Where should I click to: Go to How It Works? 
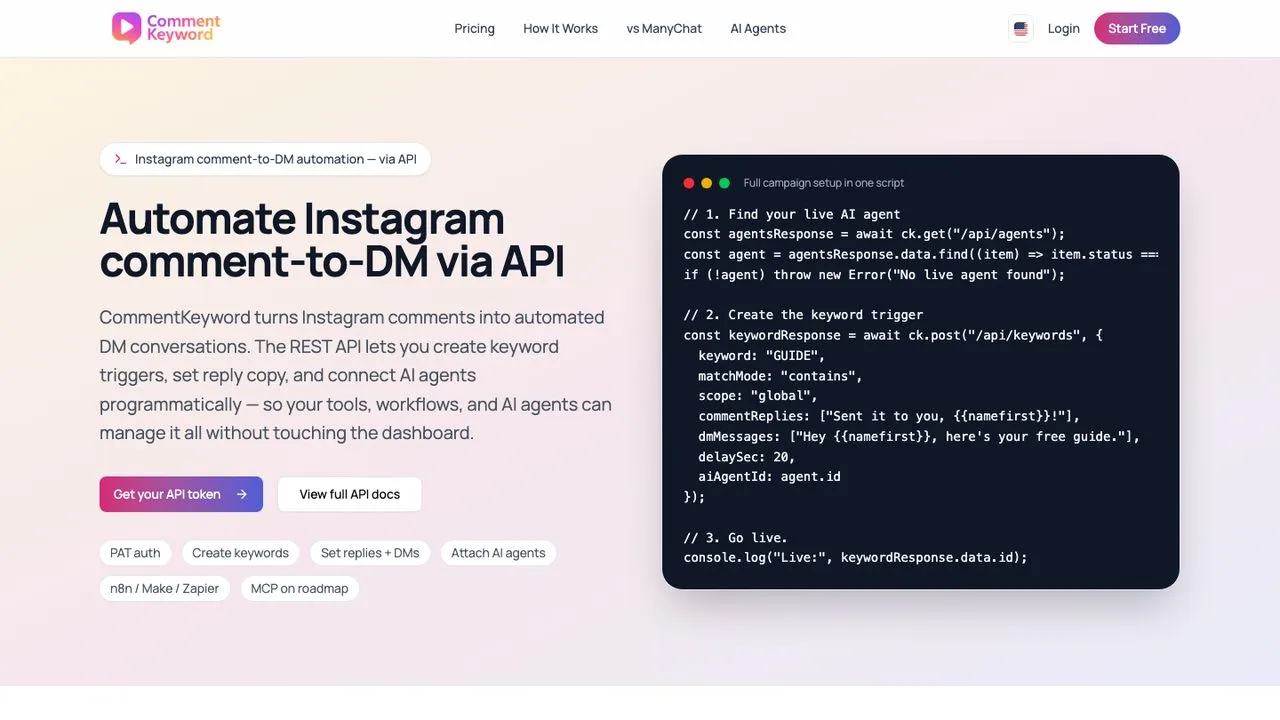point(560,29)
